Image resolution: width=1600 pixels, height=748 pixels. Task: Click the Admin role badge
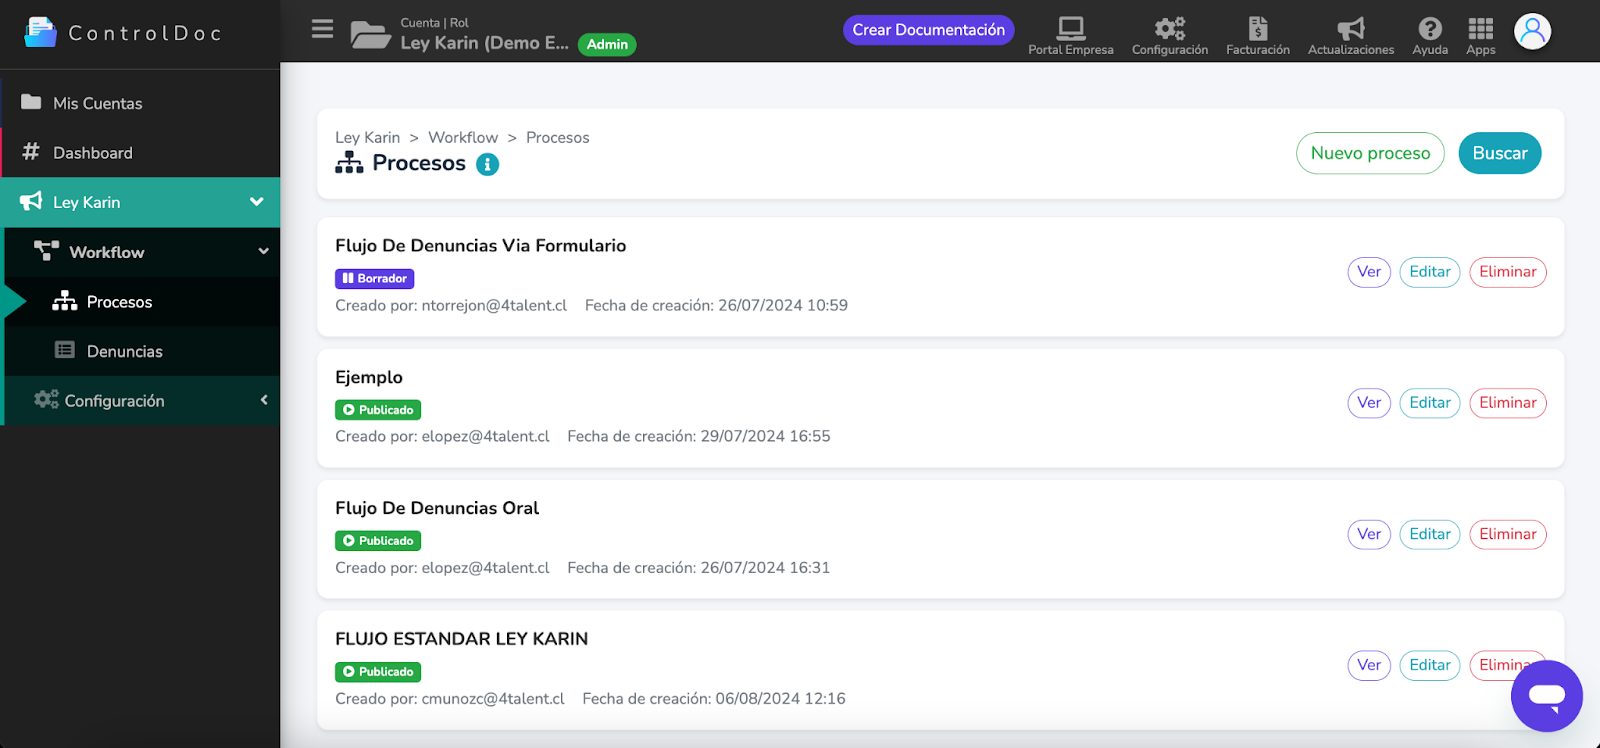pos(607,44)
